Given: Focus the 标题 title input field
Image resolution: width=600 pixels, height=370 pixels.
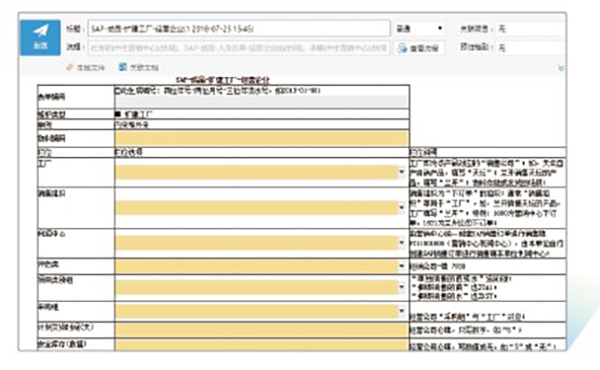Looking at the screenshot, I should pyautogui.click(x=239, y=29).
